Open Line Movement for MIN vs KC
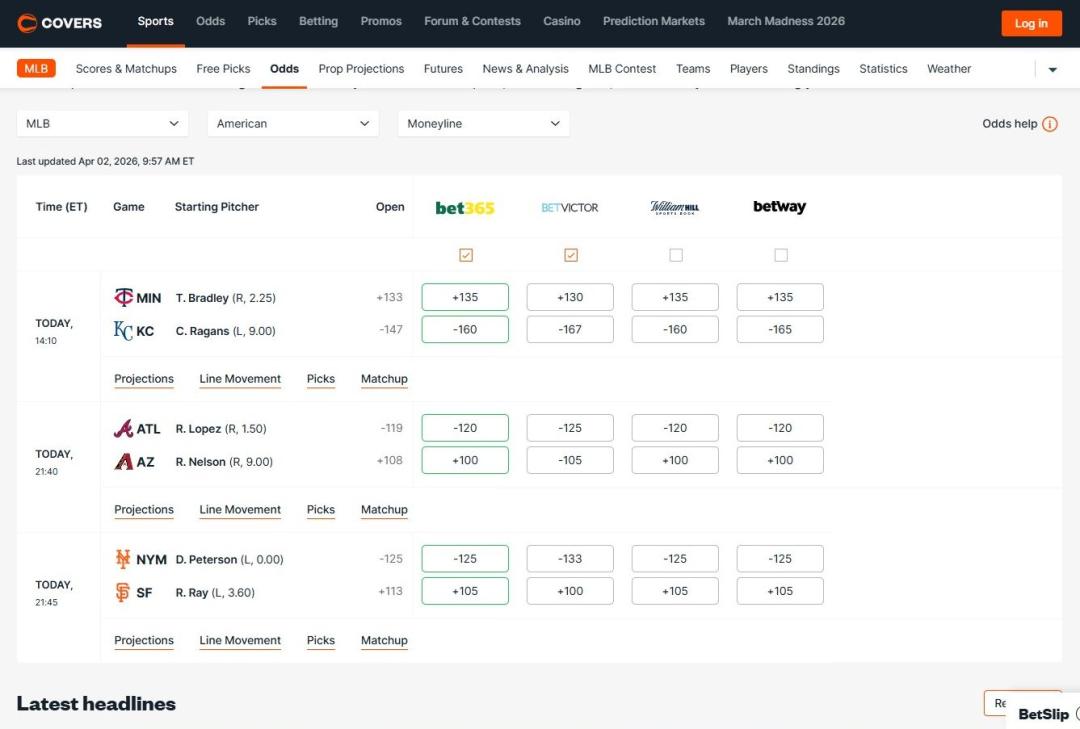The height and width of the screenshot is (729, 1080). [x=240, y=379]
